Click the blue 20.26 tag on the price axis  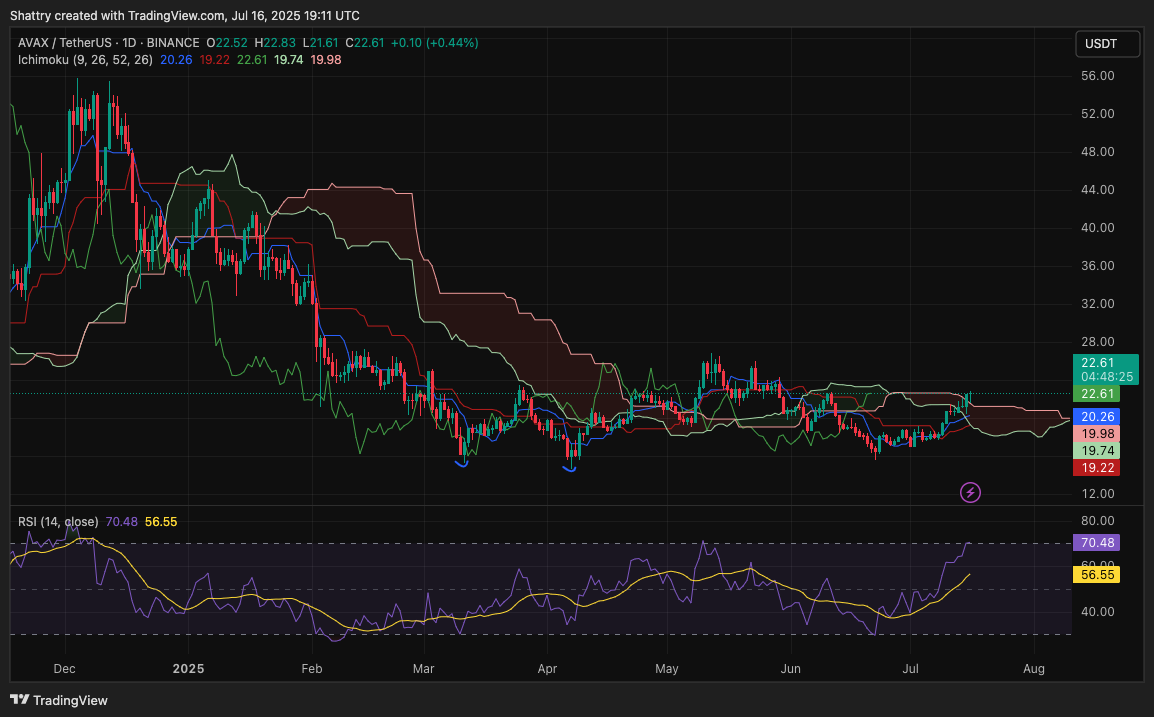click(x=1094, y=416)
